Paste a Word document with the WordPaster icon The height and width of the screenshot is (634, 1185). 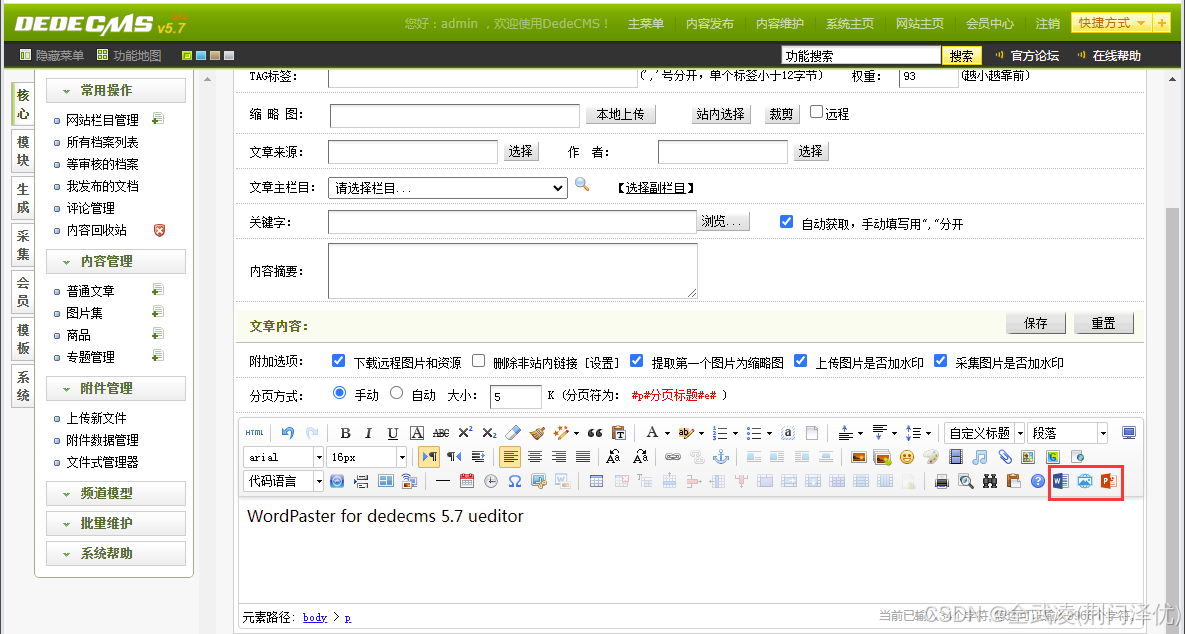(x=1061, y=481)
